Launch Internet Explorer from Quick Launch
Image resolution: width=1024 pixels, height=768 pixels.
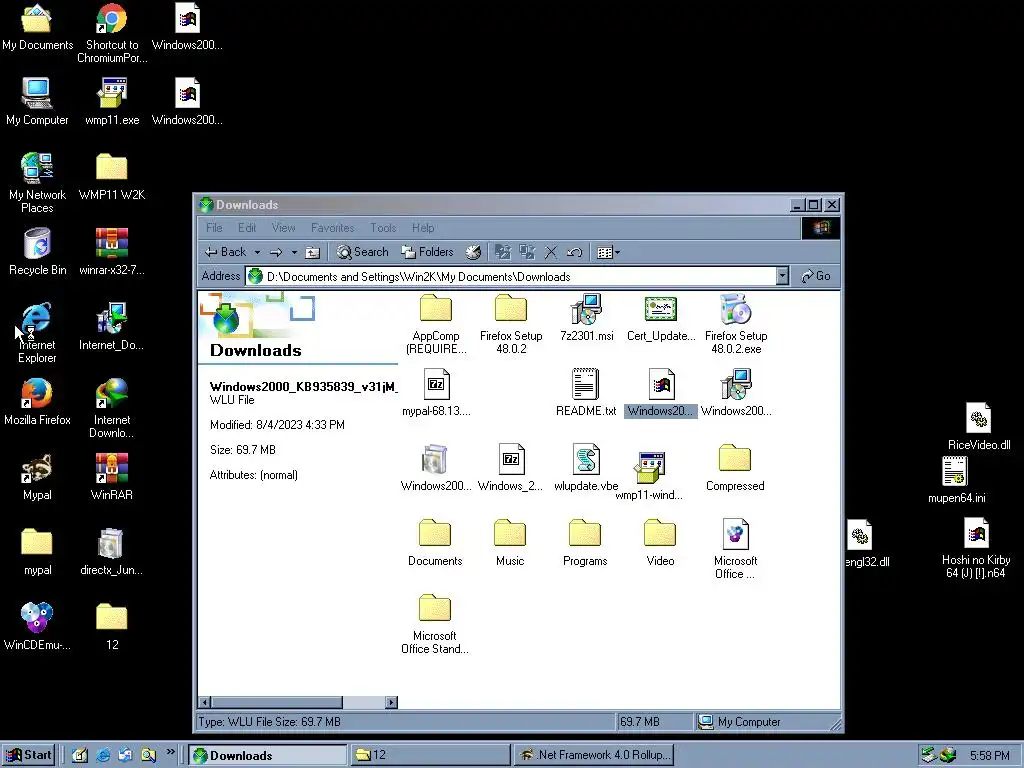(103, 755)
